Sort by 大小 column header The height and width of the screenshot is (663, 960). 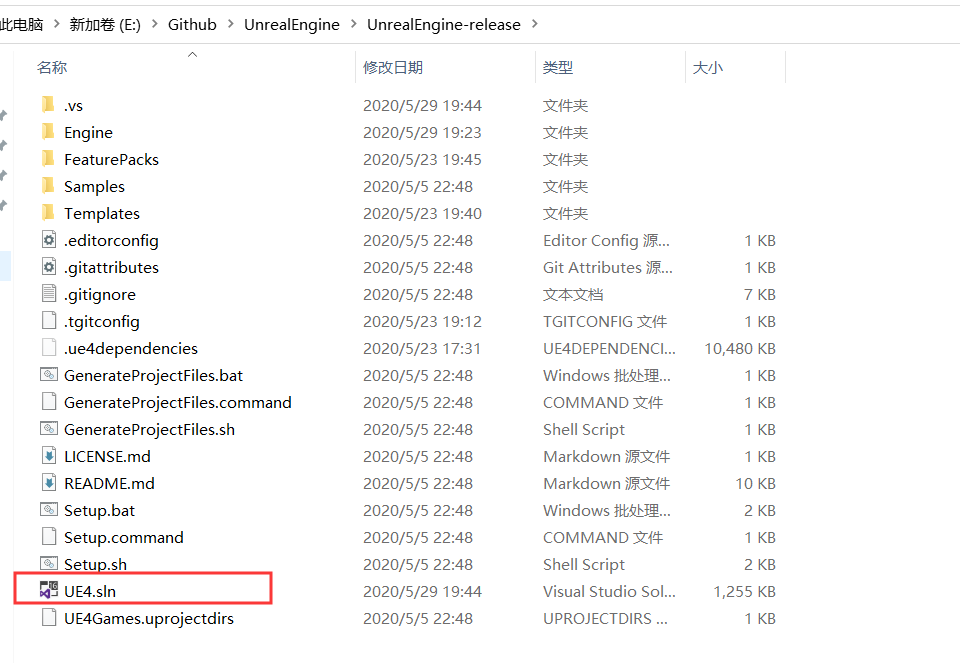click(708, 67)
